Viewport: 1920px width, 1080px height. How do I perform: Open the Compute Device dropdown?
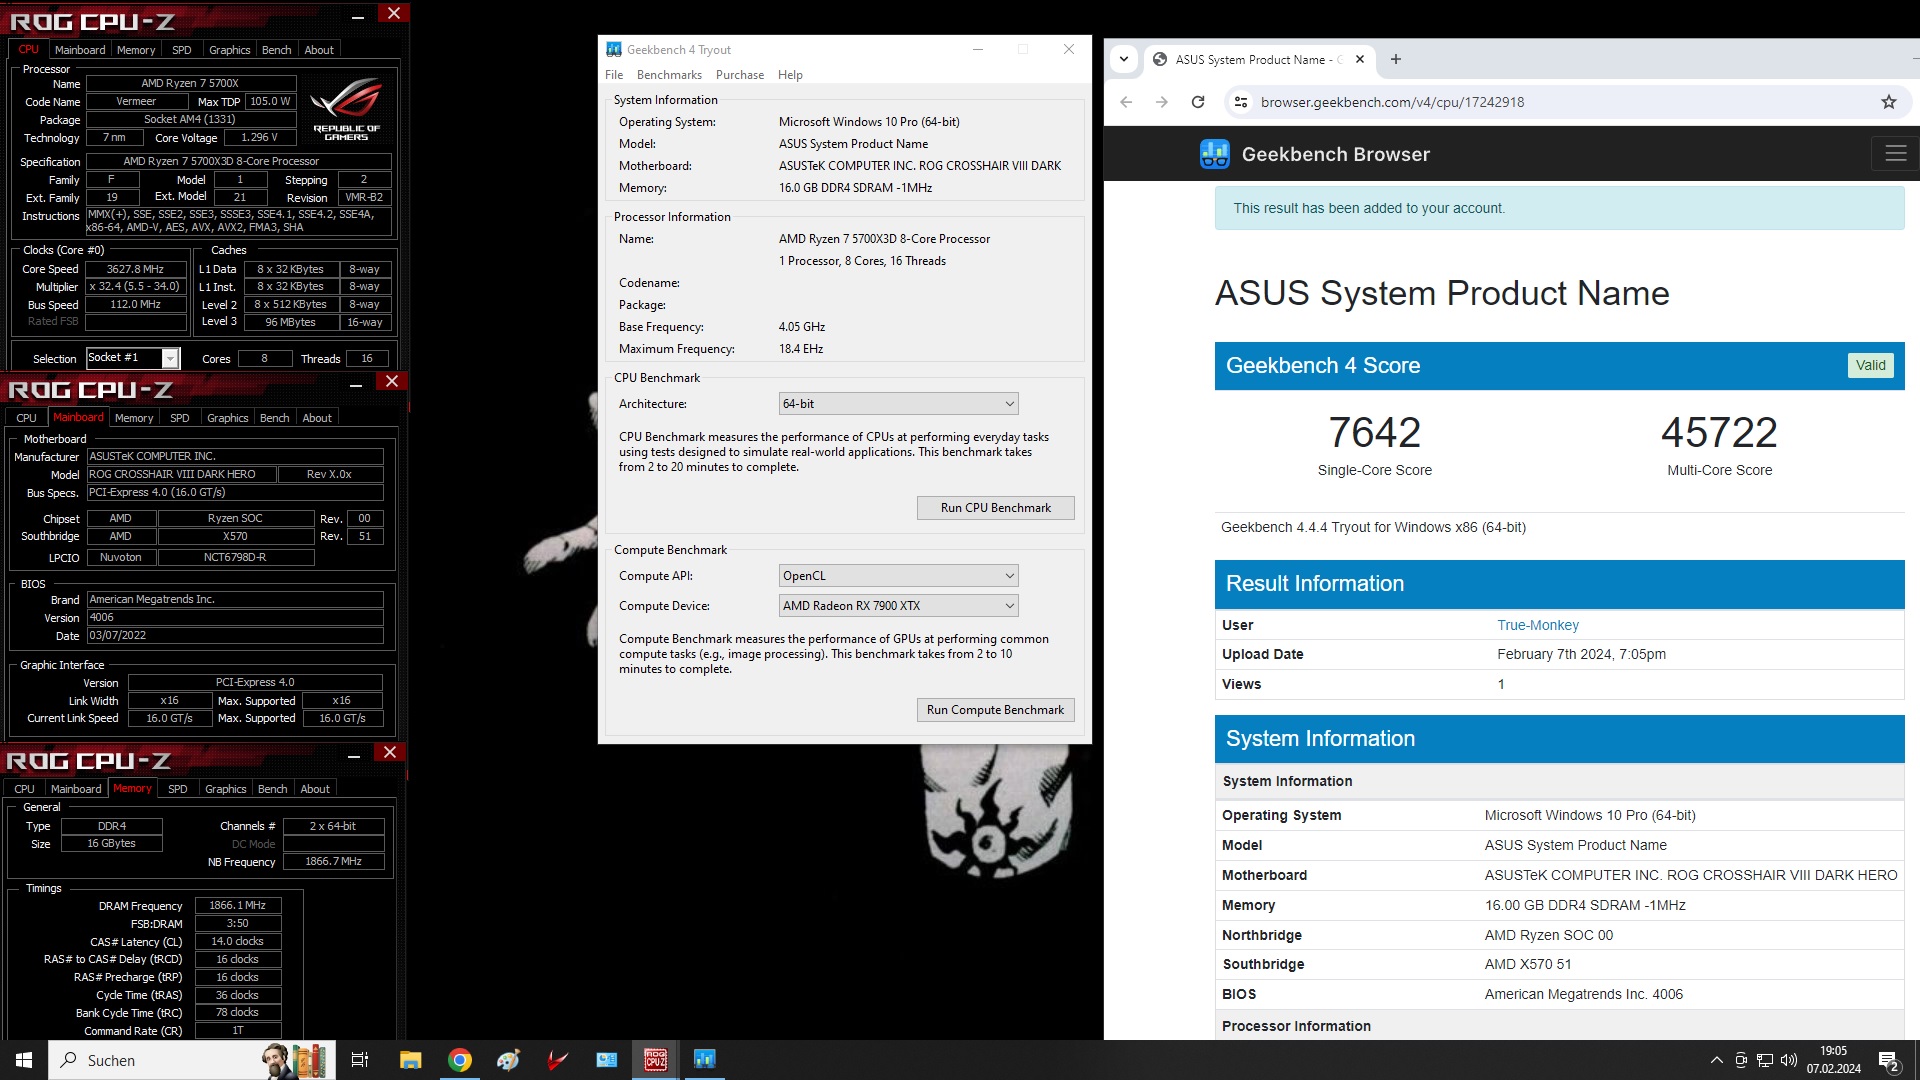pyautogui.click(x=898, y=606)
